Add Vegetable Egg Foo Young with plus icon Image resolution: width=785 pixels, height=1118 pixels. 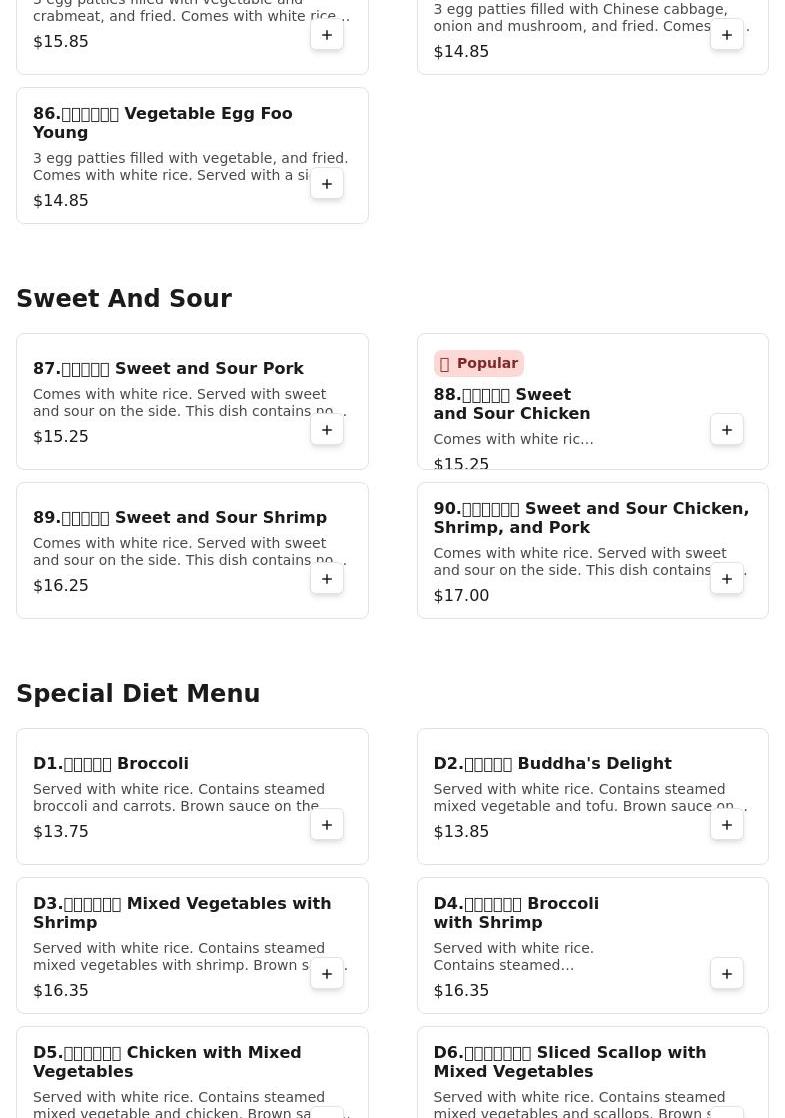[x=327, y=184]
